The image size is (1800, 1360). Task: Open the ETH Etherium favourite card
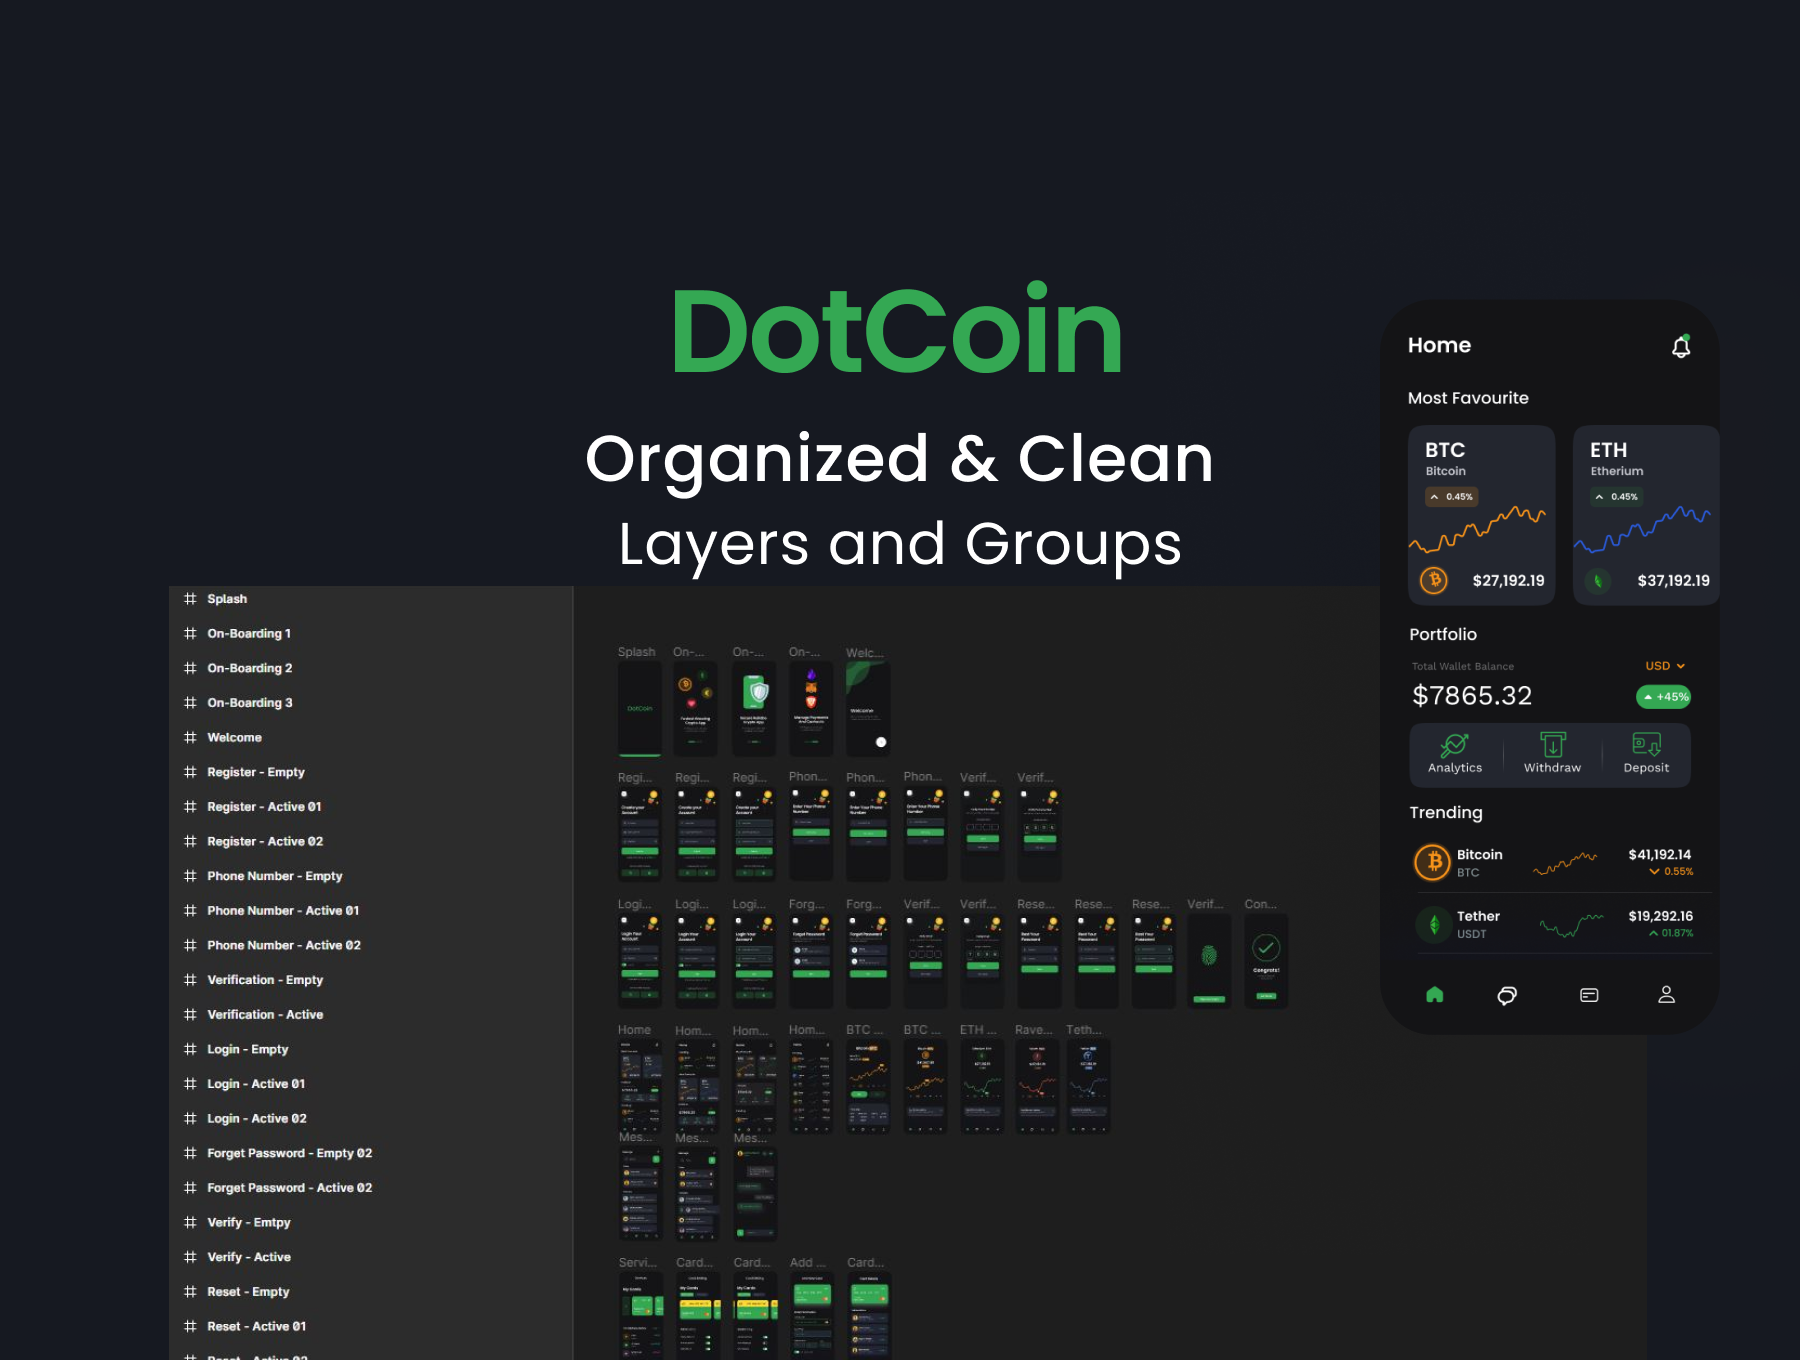[1646, 515]
